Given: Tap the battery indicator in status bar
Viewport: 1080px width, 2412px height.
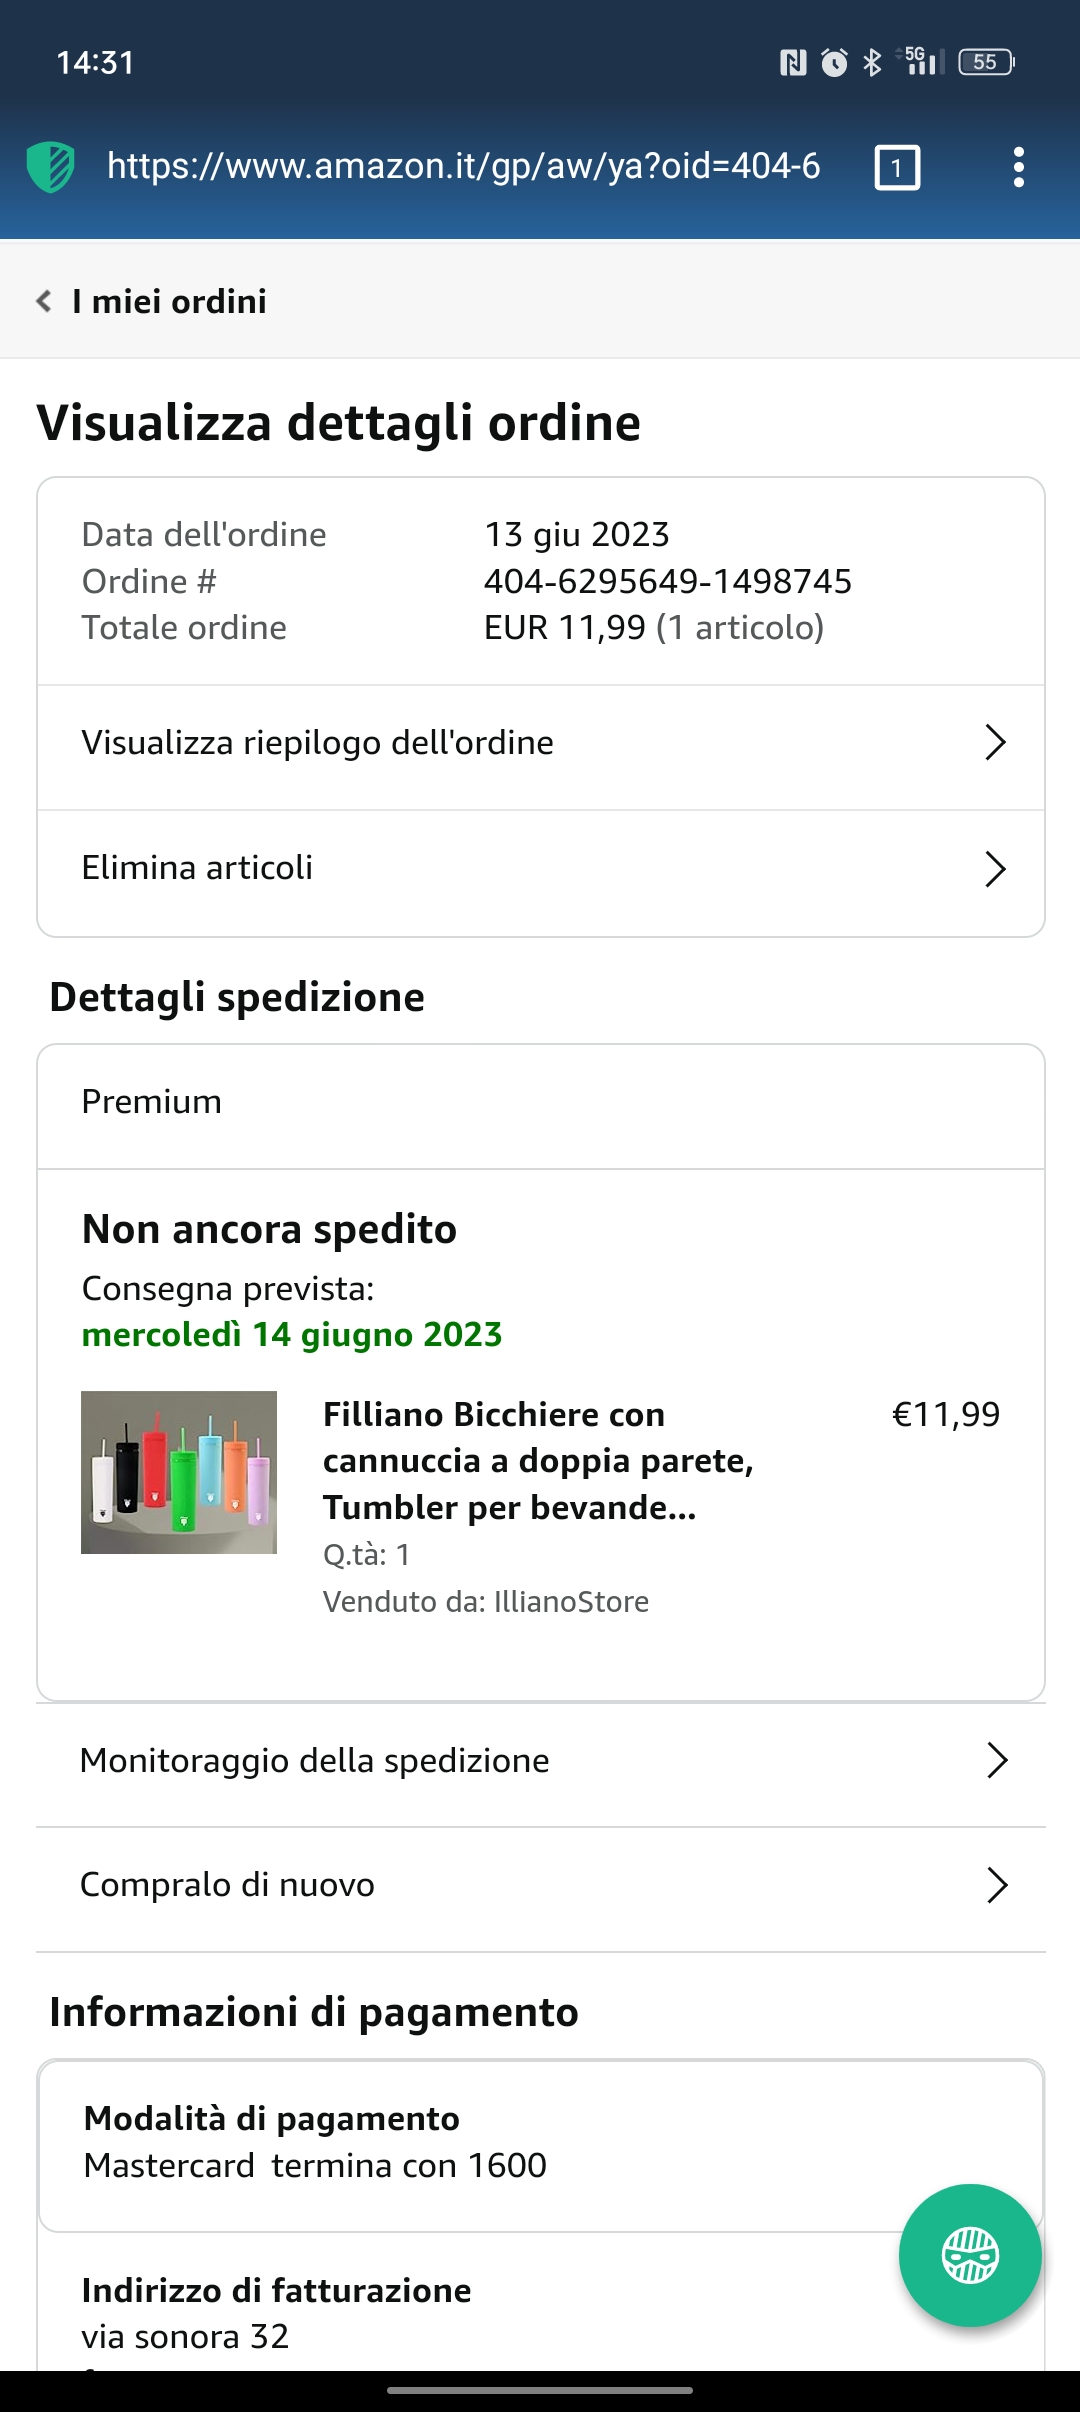Looking at the screenshot, I should tap(986, 62).
